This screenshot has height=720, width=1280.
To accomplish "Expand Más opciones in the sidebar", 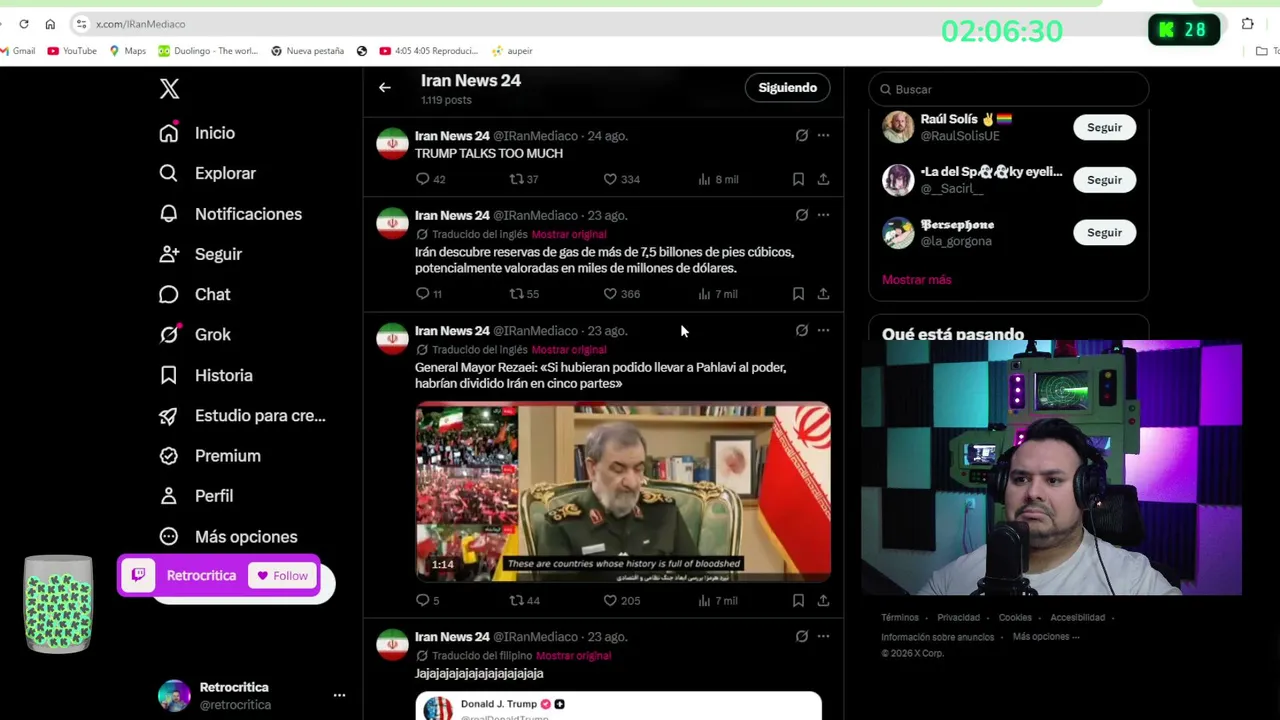I will tap(227, 537).
